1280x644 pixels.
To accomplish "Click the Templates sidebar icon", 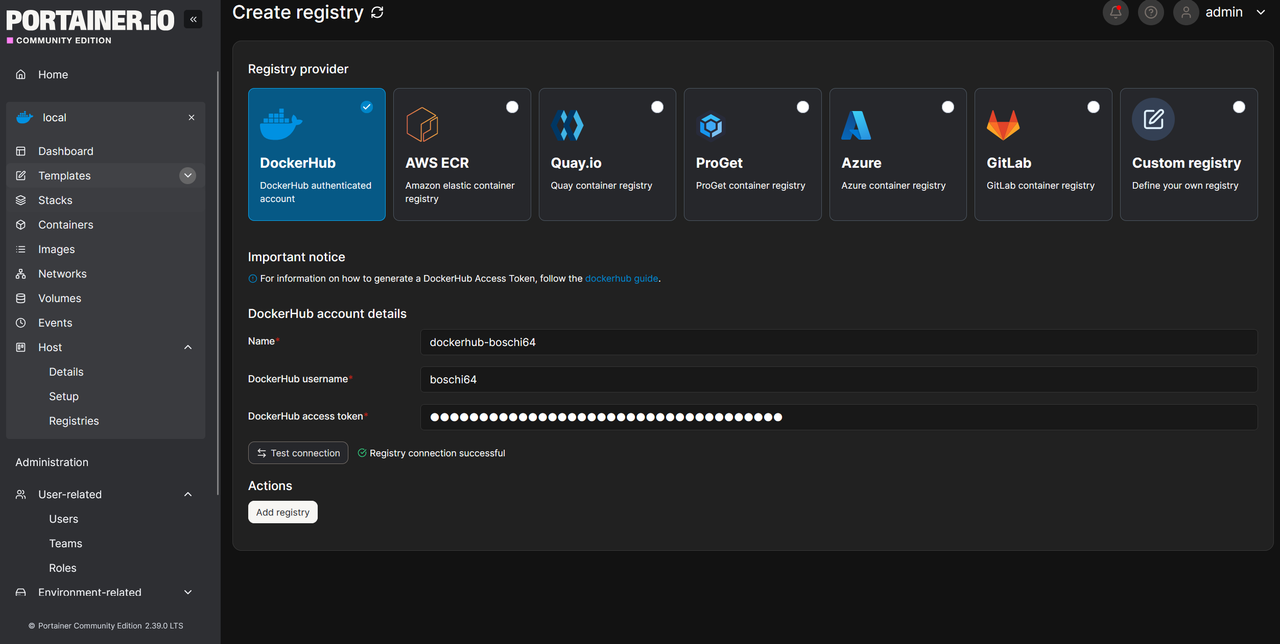I will tap(21, 176).
